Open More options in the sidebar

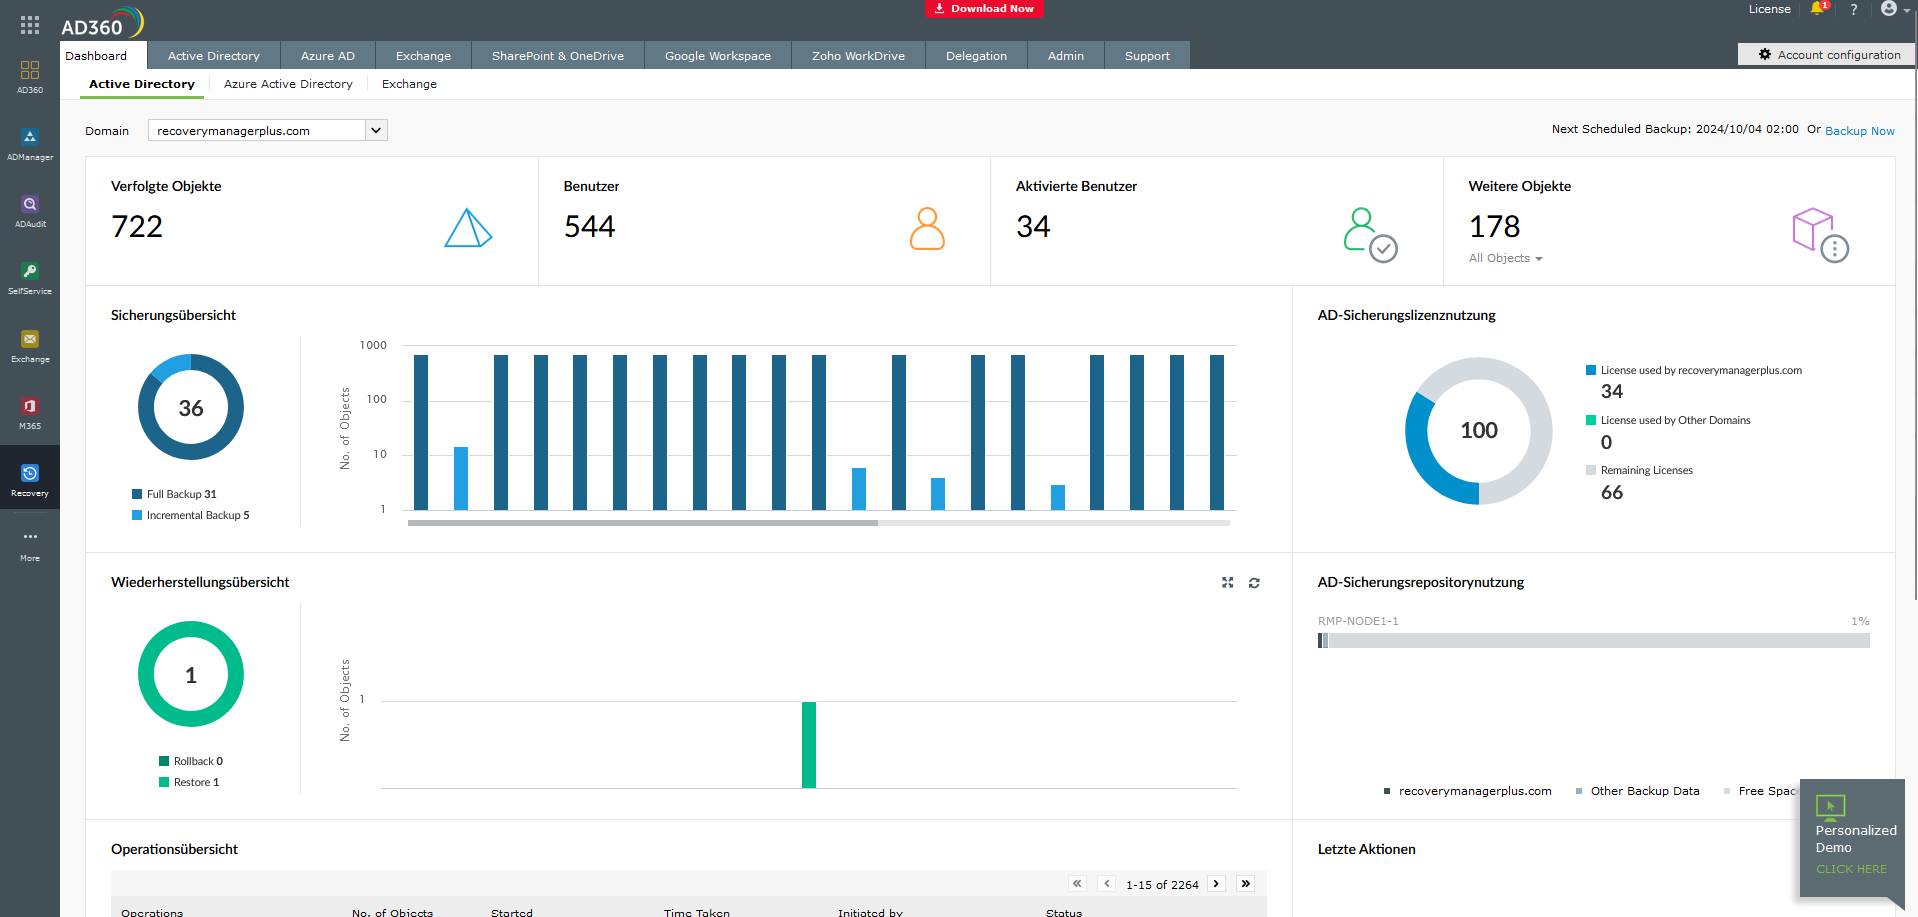pyautogui.click(x=30, y=545)
